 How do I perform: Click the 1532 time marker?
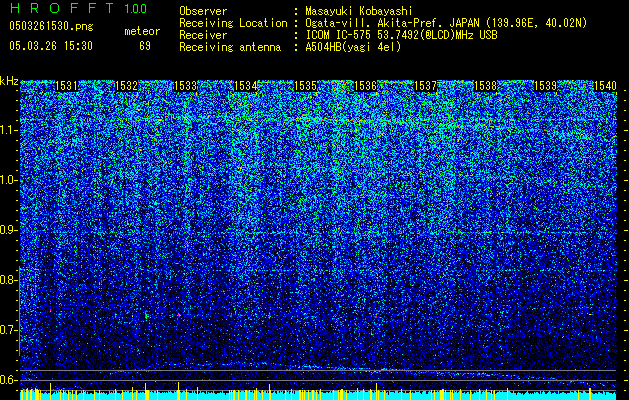coord(126,86)
